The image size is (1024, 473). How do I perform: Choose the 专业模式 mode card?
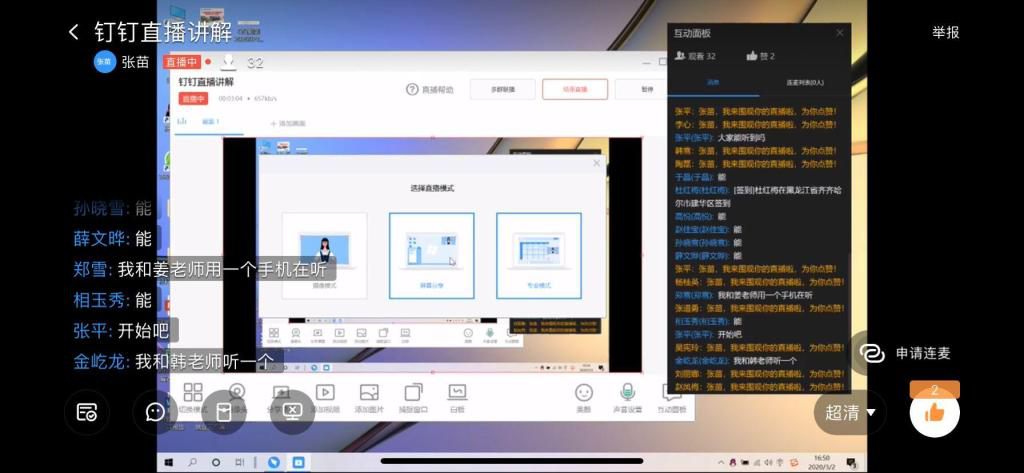tap(538, 255)
